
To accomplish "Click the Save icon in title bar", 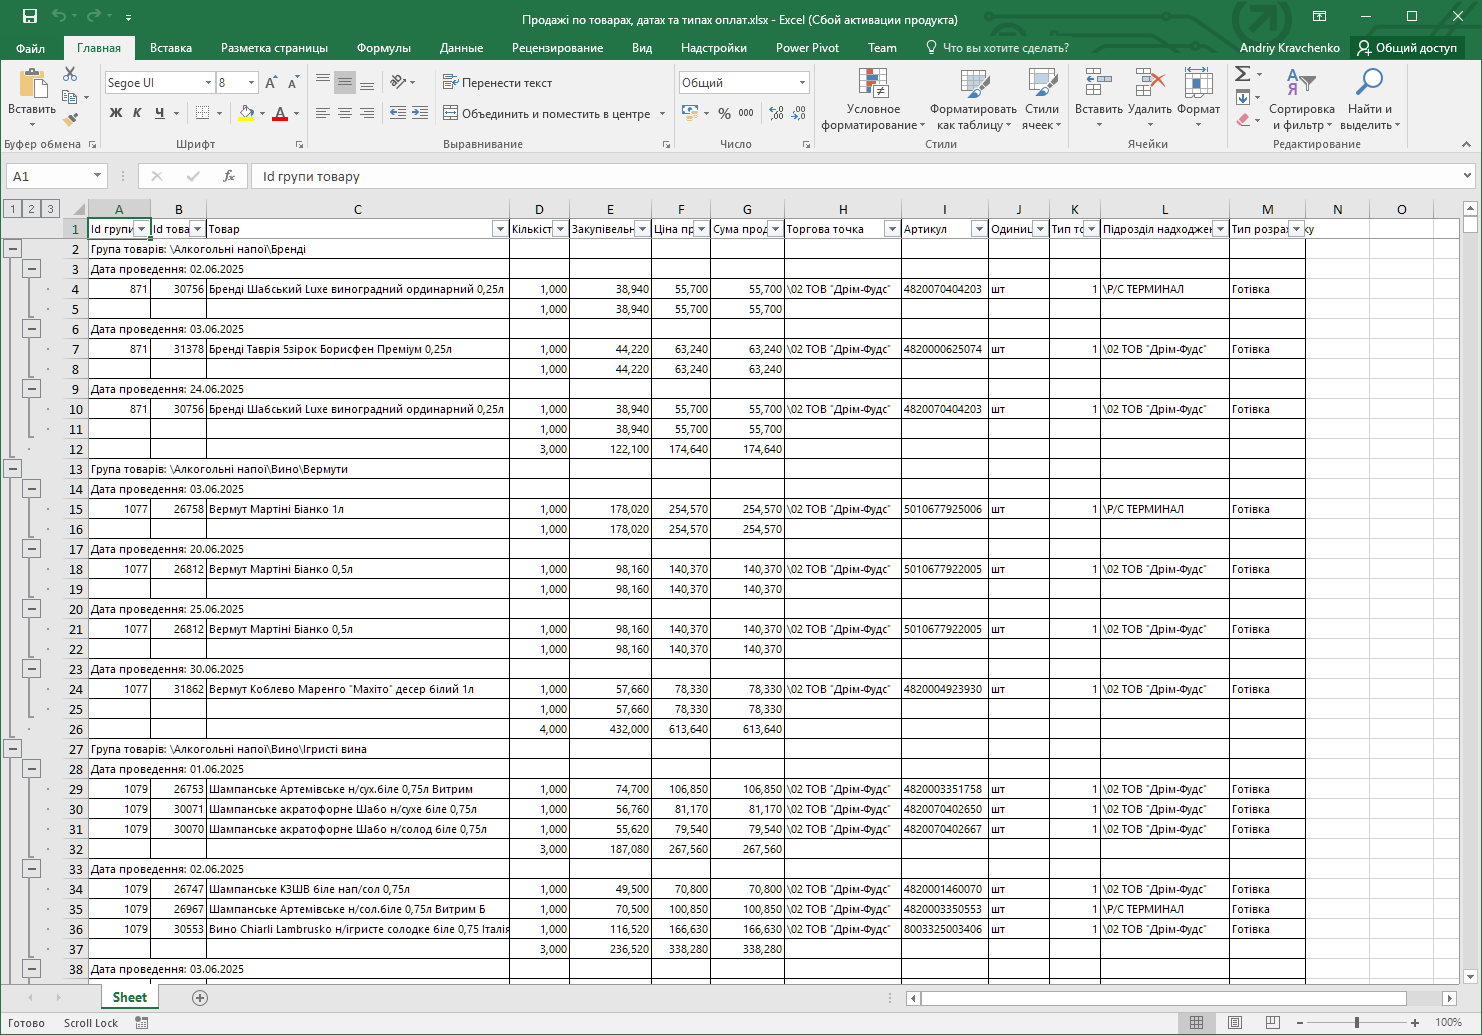I will pyautogui.click(x=30, y=16).
